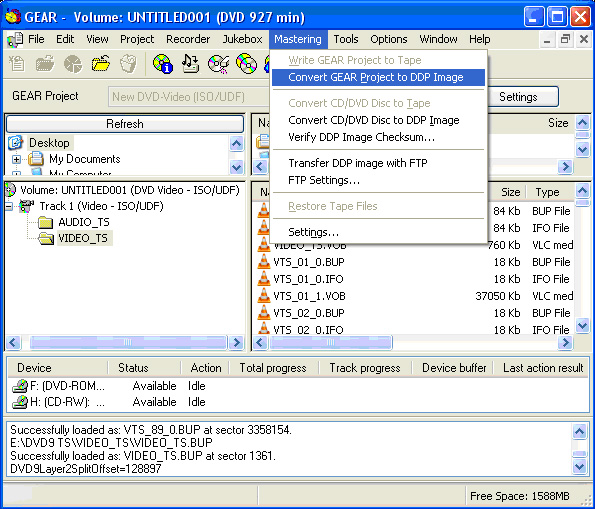Click the Desktop icon in folder tree
Image resolution: width=595 pixels, height=509 pixels.
(x=16, y=143)
